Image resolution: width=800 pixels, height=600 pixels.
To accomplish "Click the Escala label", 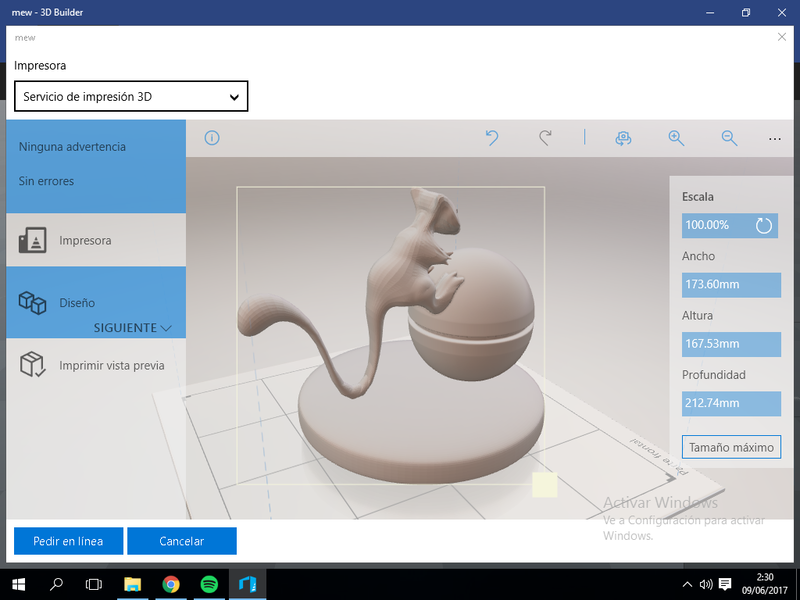I will pos(697,197).
